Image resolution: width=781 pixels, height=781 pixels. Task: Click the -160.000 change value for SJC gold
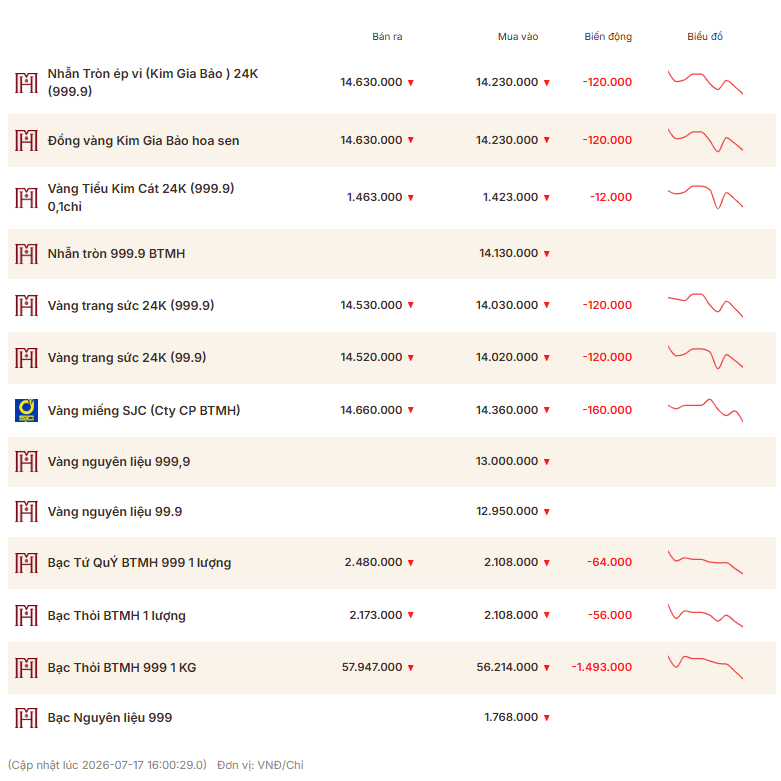[607, 410]
